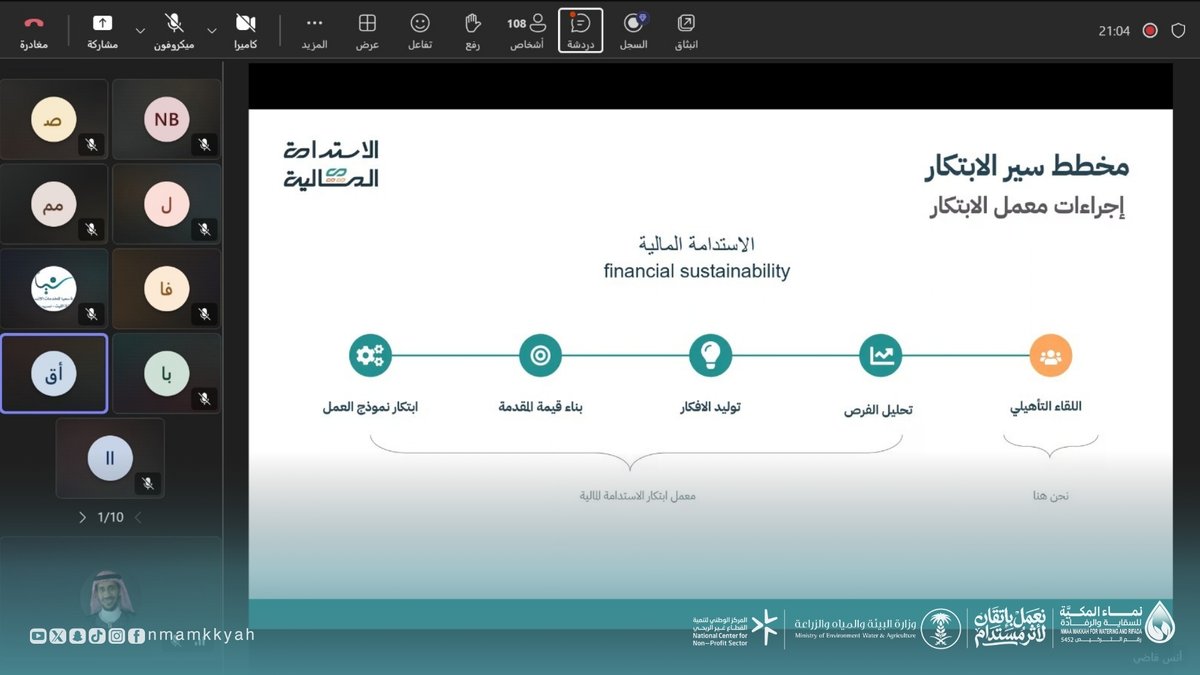Open the دردشة chat panel
The image size is (1200, 675).
580,30
